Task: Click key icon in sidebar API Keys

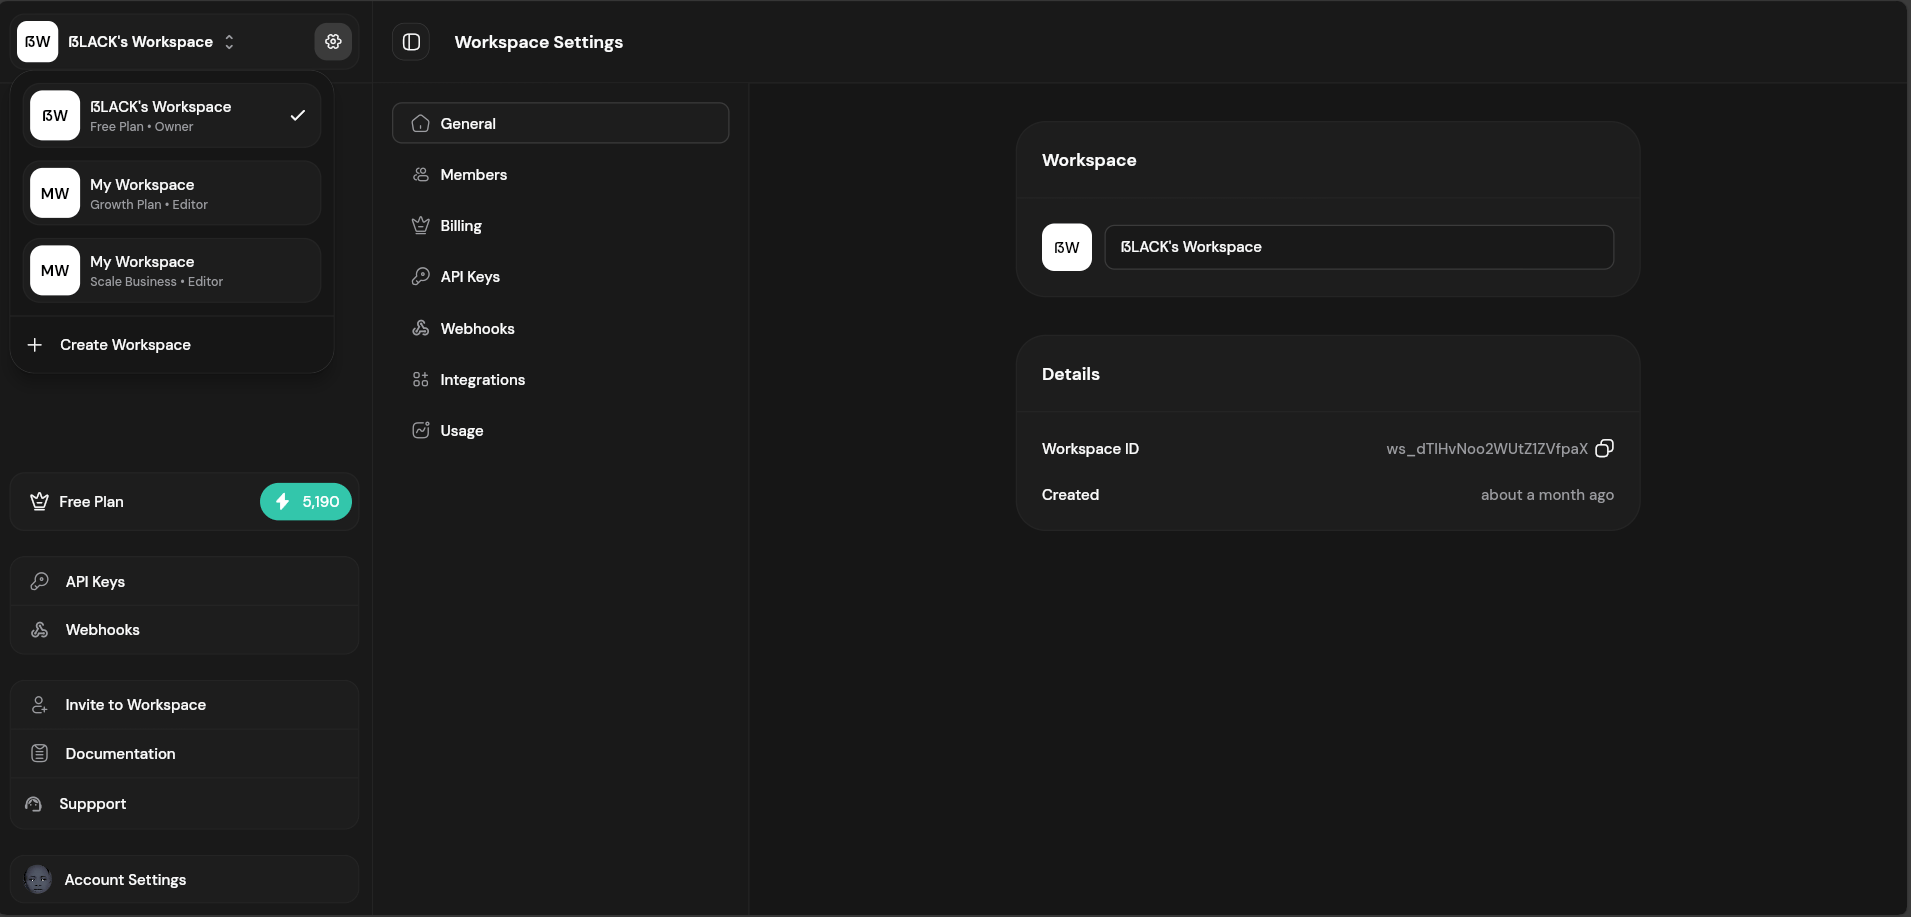Action: pos(40,582)
